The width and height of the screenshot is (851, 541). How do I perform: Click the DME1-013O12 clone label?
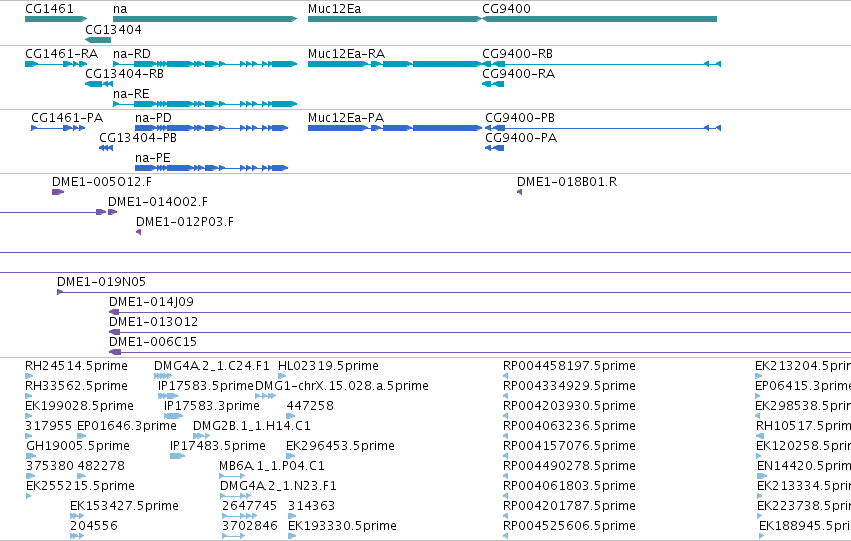pyautogui.click(x=154, y=322)
